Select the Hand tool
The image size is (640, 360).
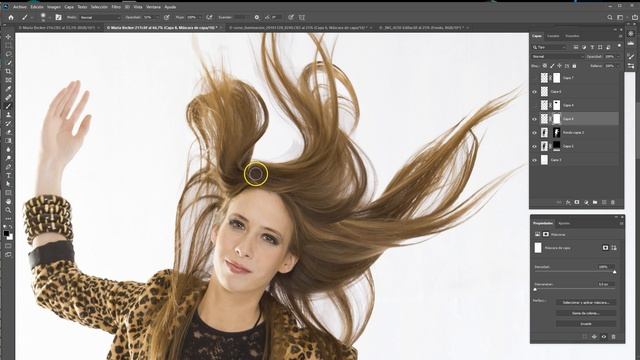click(8, 201)
